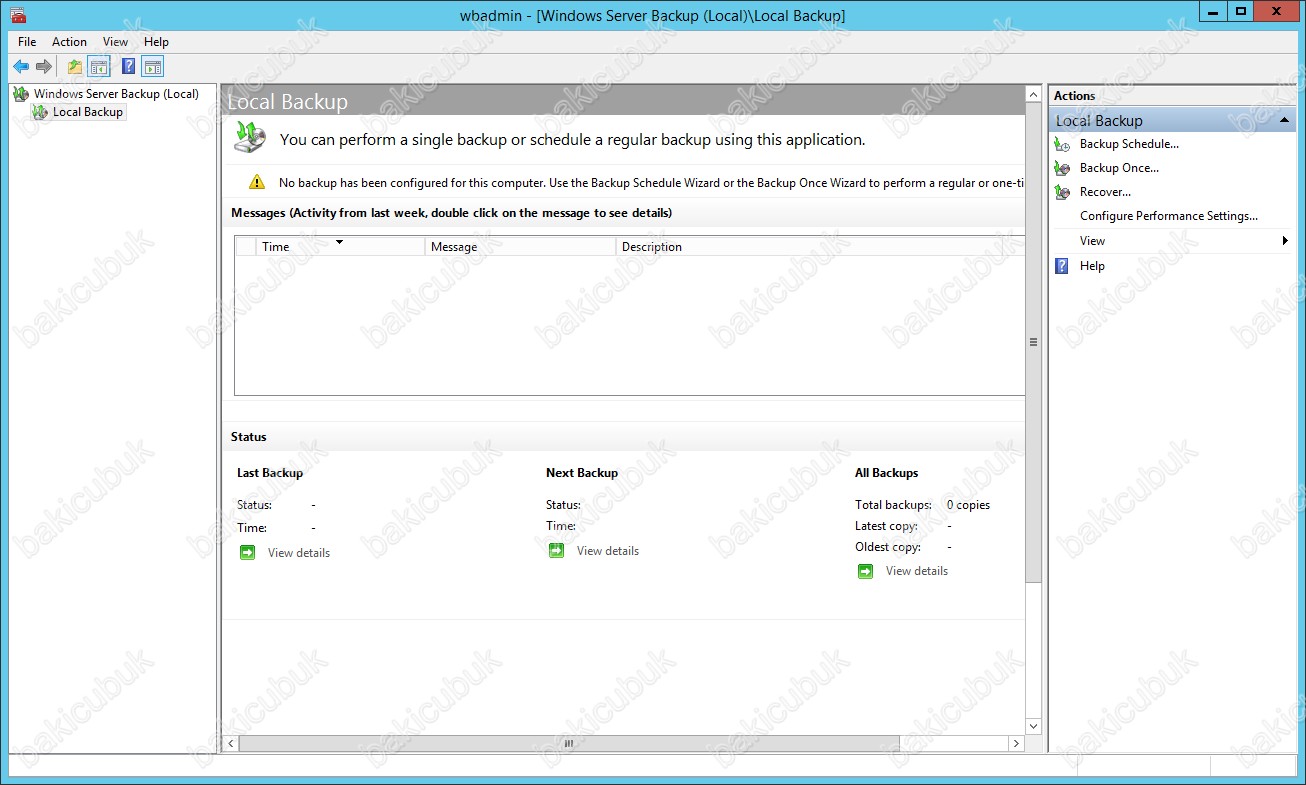
Task: Click horizontal scrollbar left arrow
Action: coord(231,744)
